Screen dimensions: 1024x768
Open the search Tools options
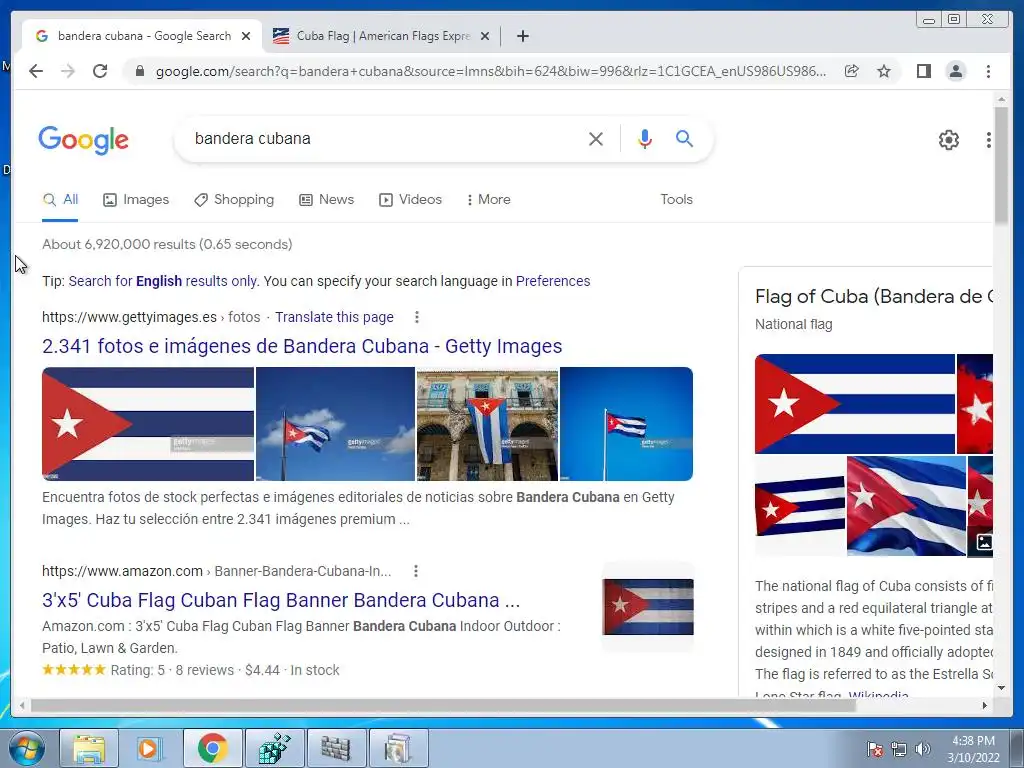pyautogui.click(x=676, y=200)
